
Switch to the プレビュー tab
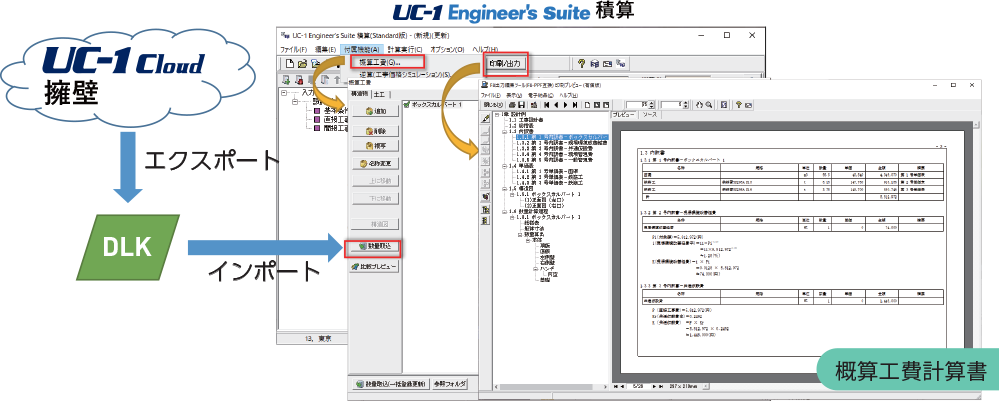624,115
